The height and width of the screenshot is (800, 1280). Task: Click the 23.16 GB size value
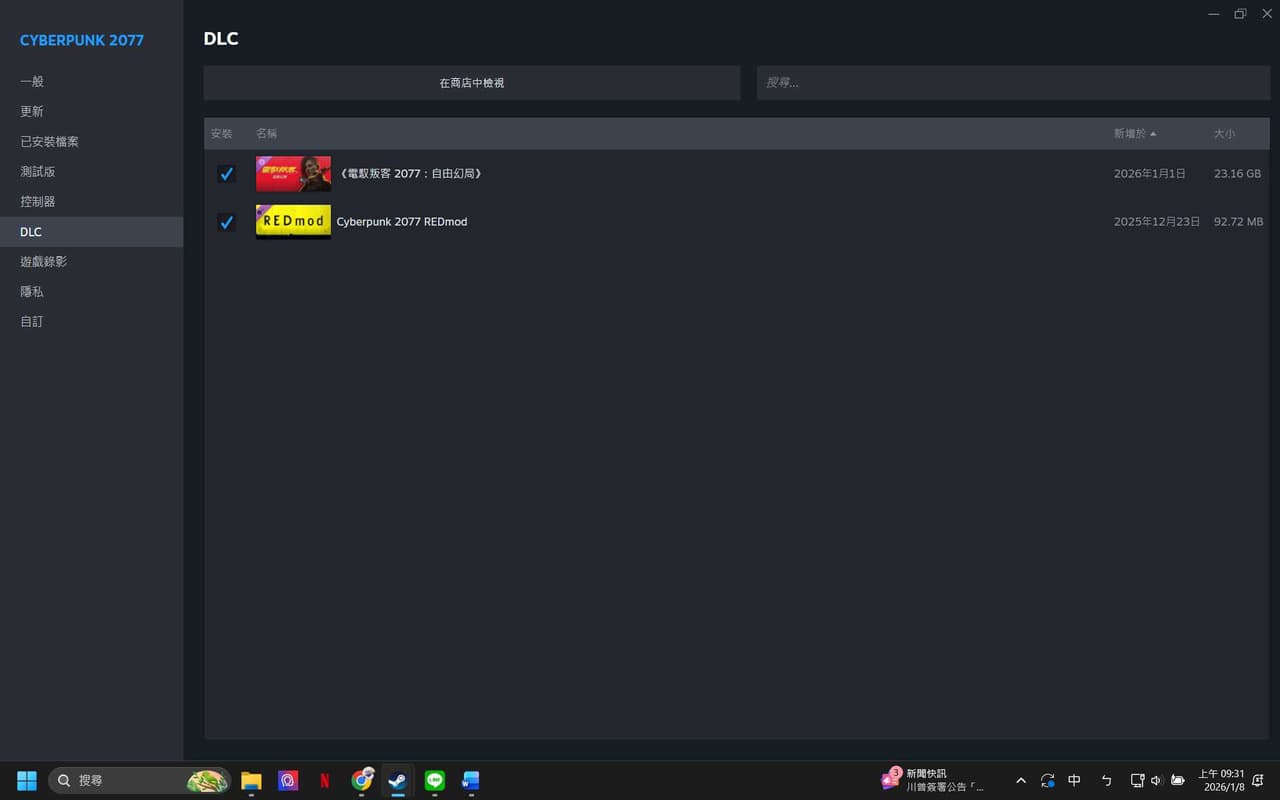click(x=1237, y=174)
